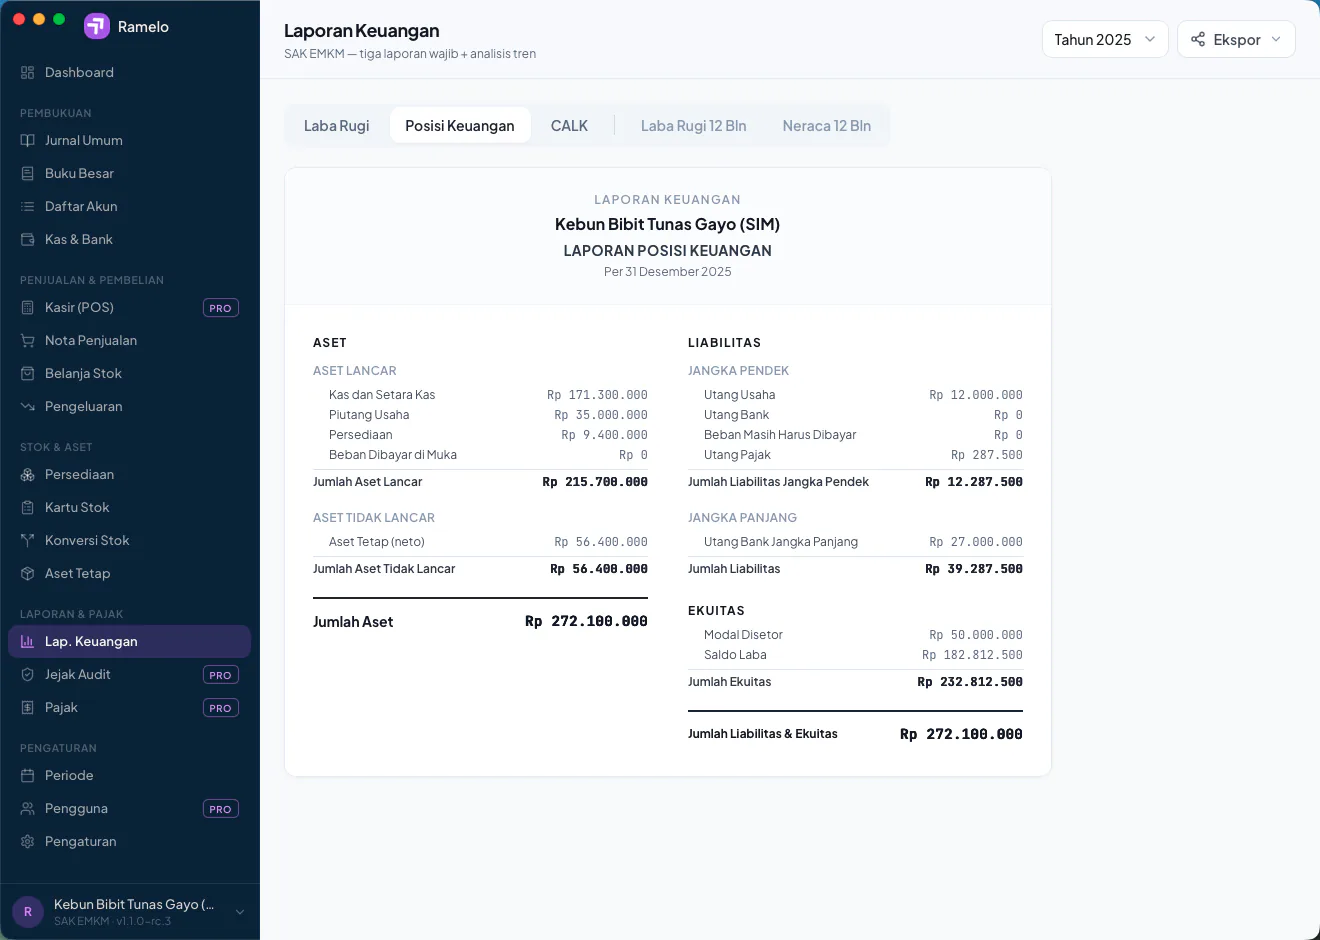Click the Aset Tetap cube icon
The height and width of the screenshot is (940, 1320).
(x=27, y=574)
